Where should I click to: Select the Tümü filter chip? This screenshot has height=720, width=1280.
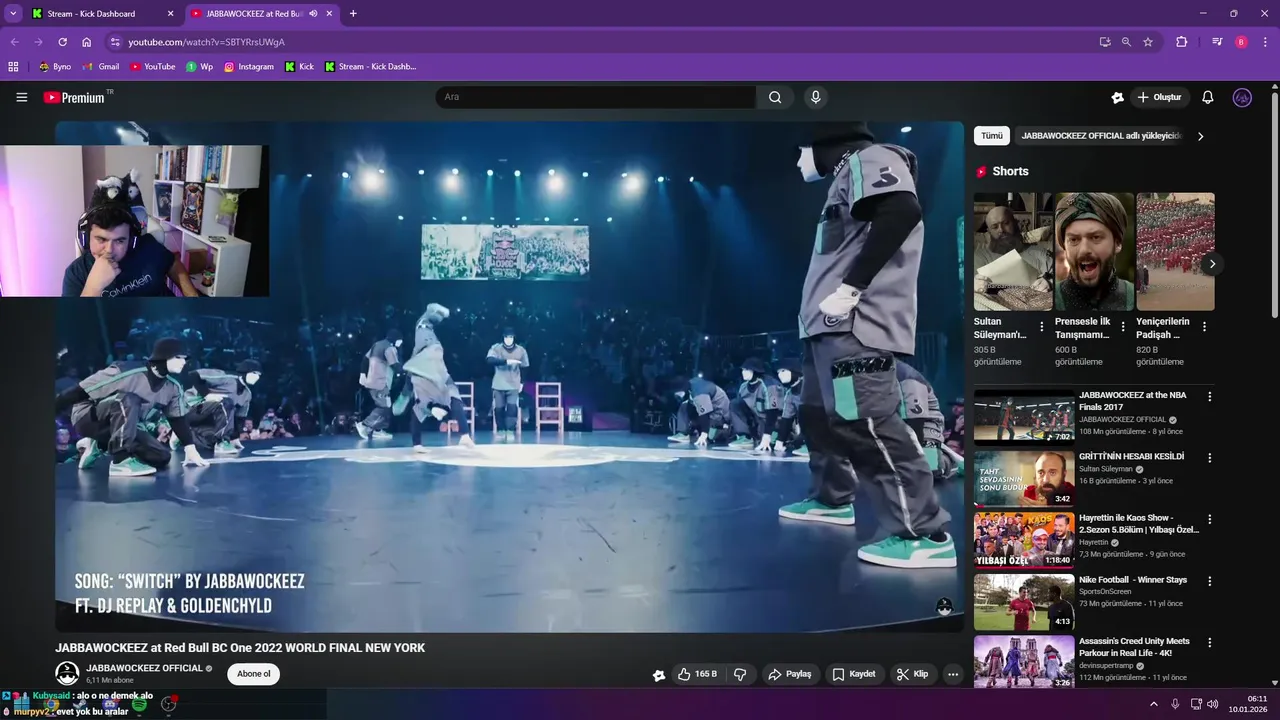pyautogui.click(x=991, y=136)
